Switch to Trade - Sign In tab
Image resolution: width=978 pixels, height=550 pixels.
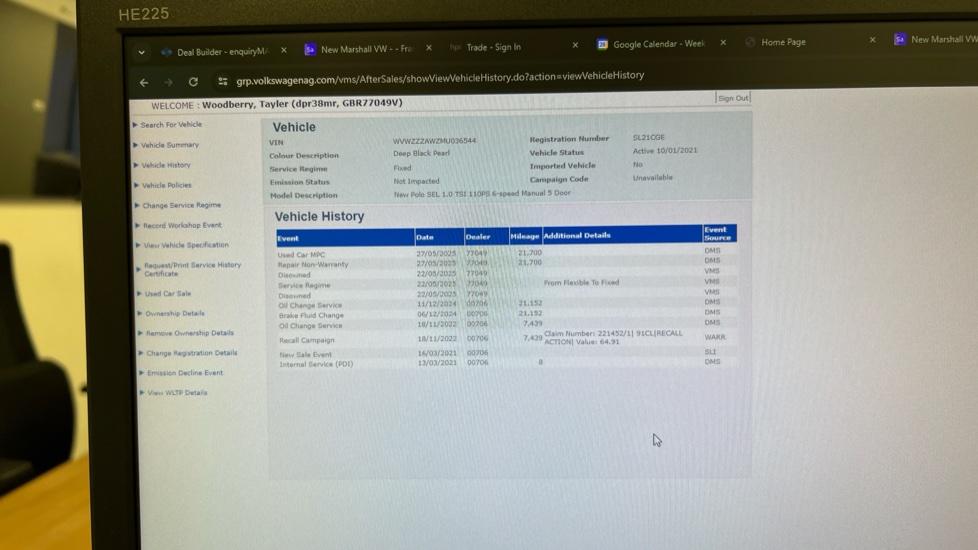pyautogui.click(x=485, y=47)
